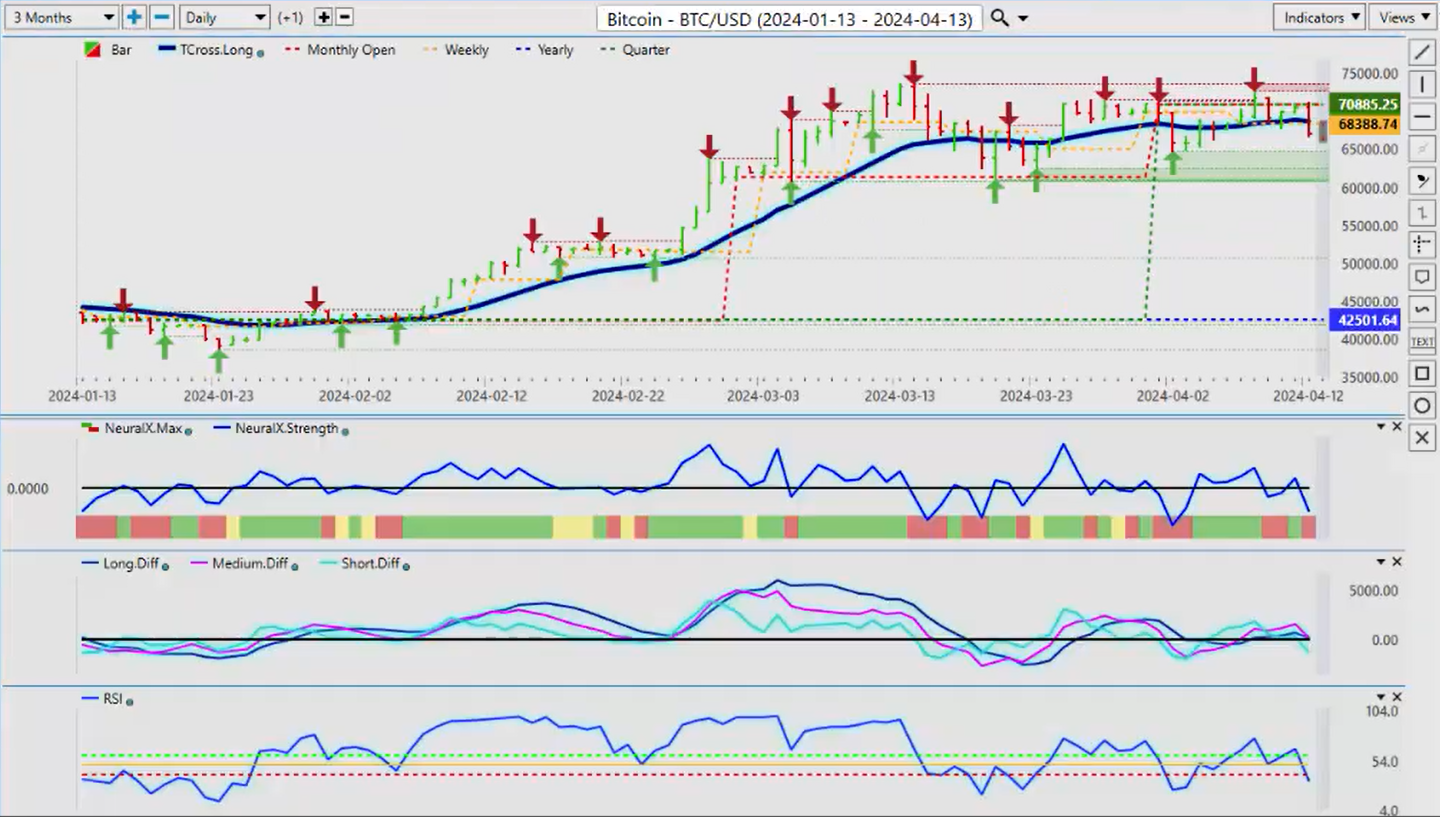The image size is (1440, 817).
Task: Select the step-line retracement tool
Action: pos(1422,213)
